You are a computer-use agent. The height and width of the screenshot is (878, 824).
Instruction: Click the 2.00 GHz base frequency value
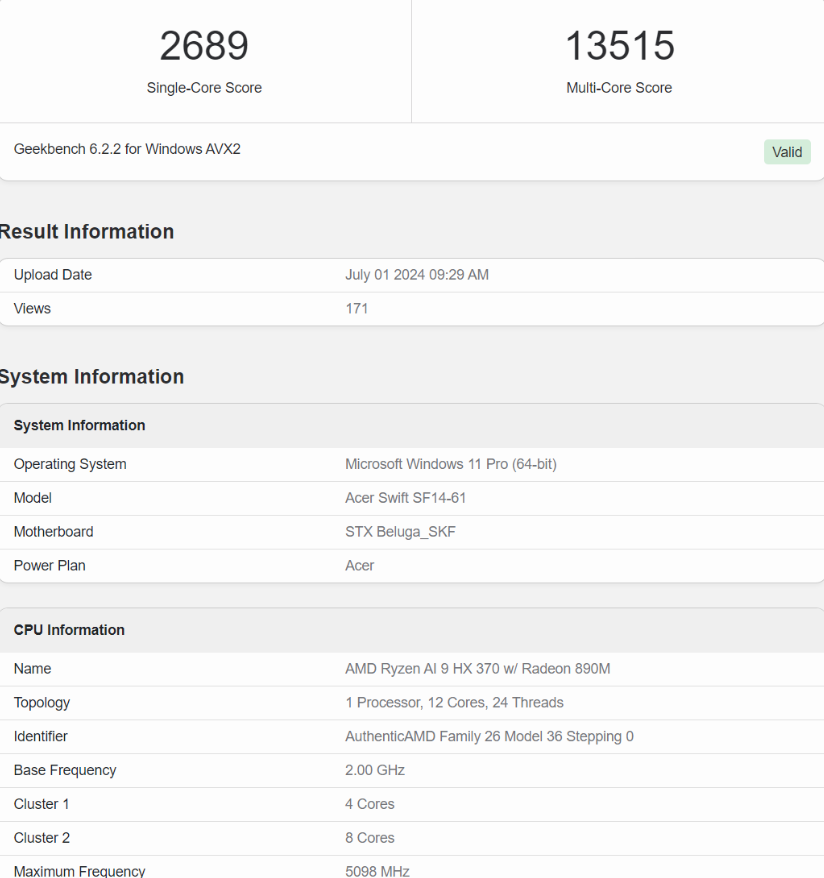[x=374, y=771]
